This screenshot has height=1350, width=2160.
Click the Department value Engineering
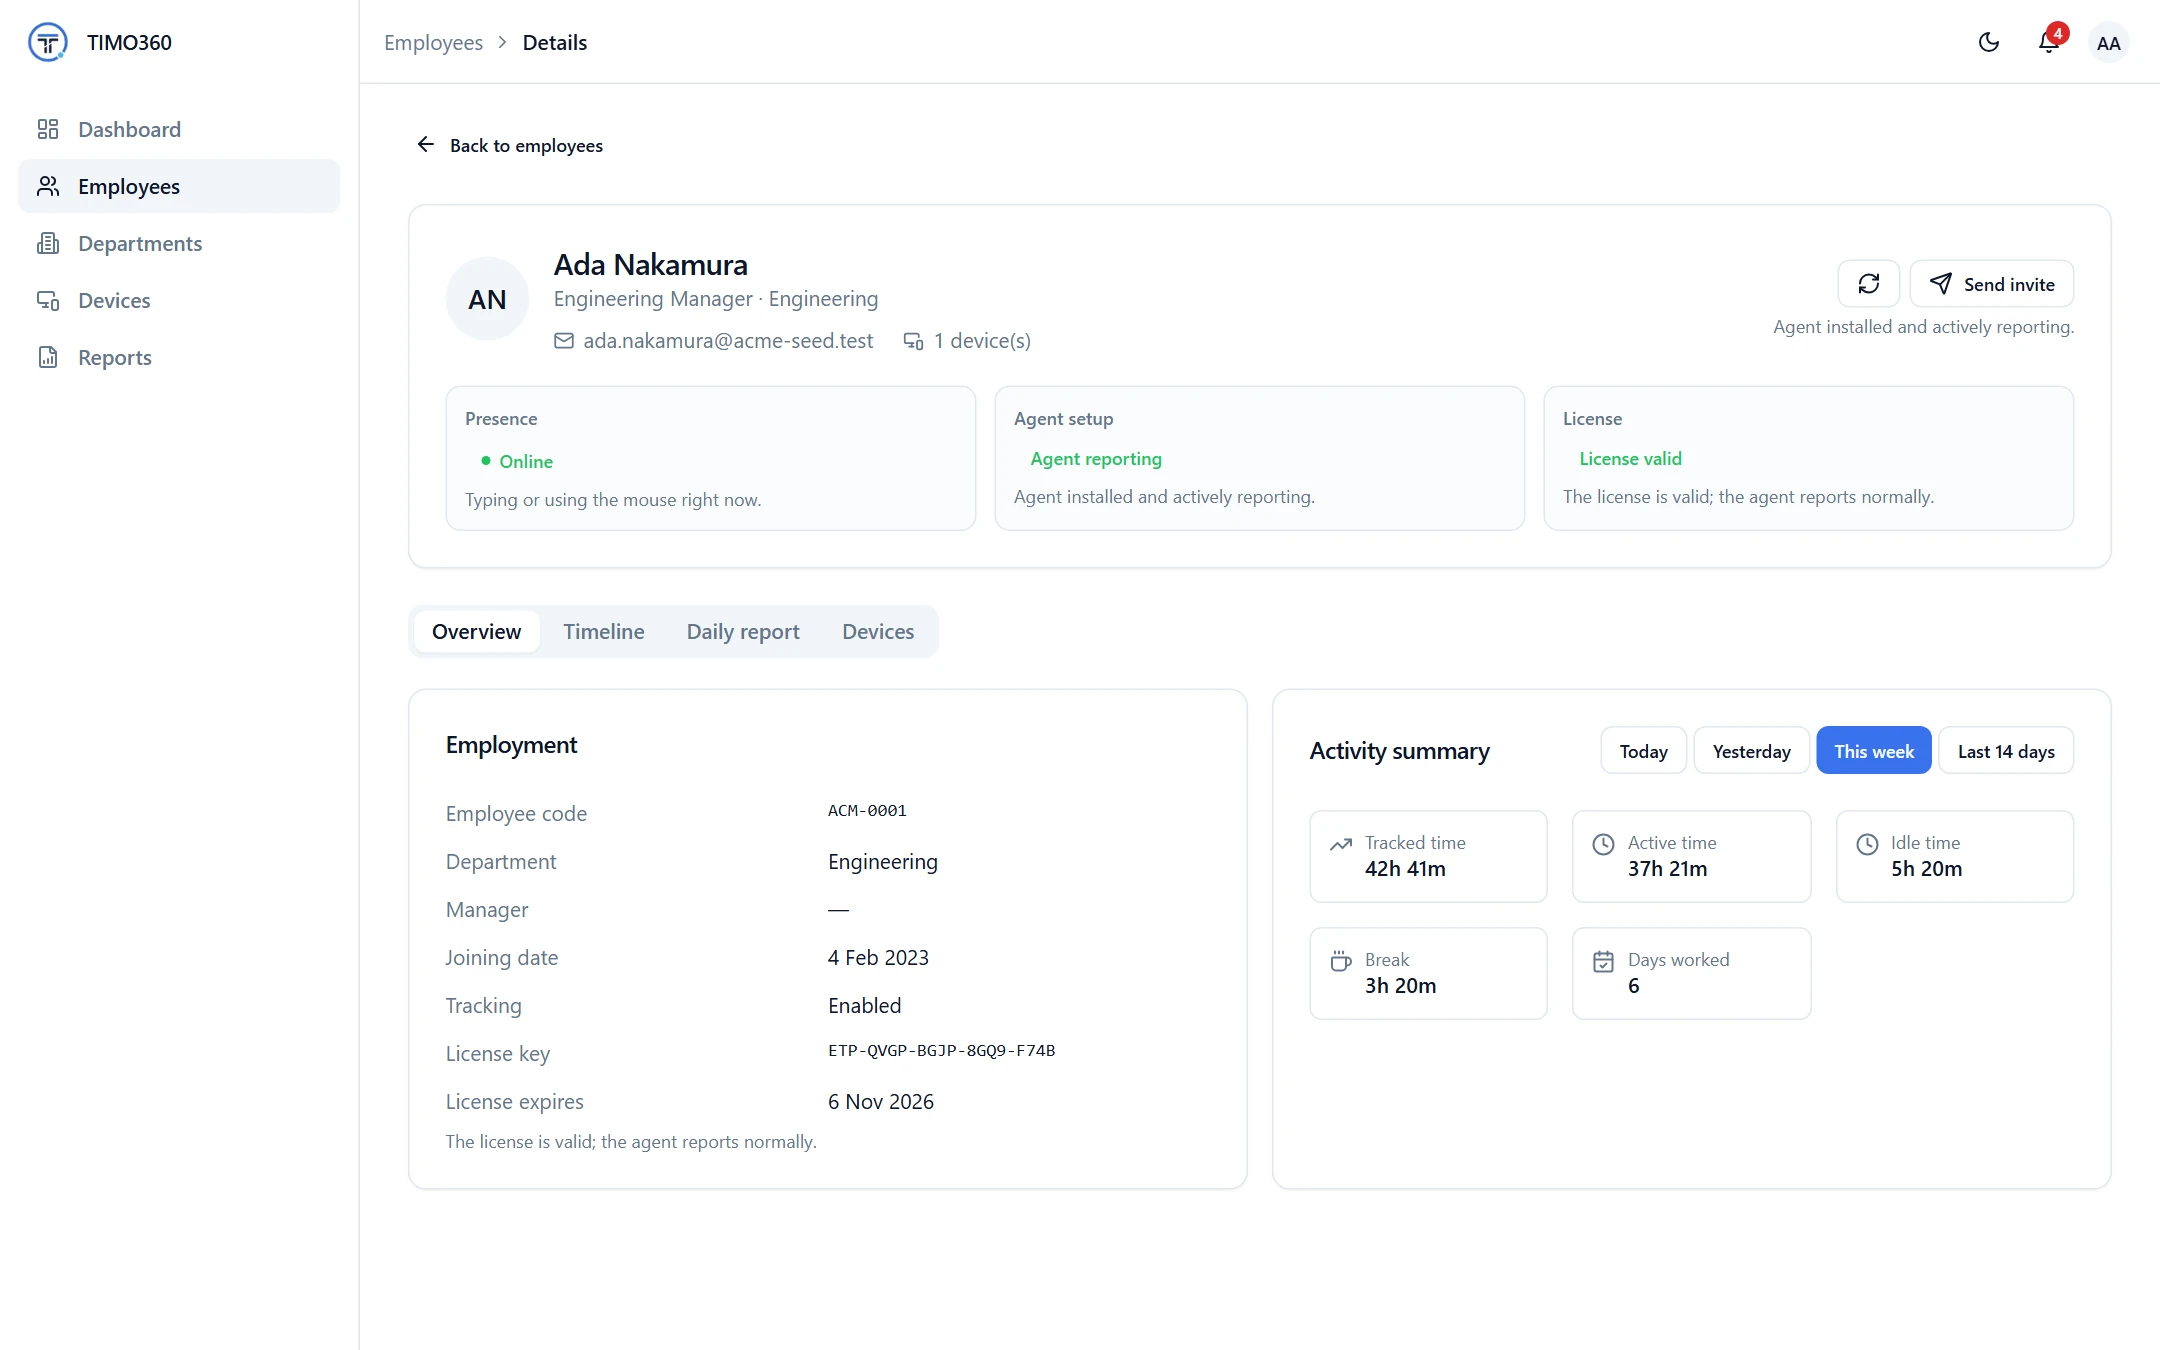[883, 862]
